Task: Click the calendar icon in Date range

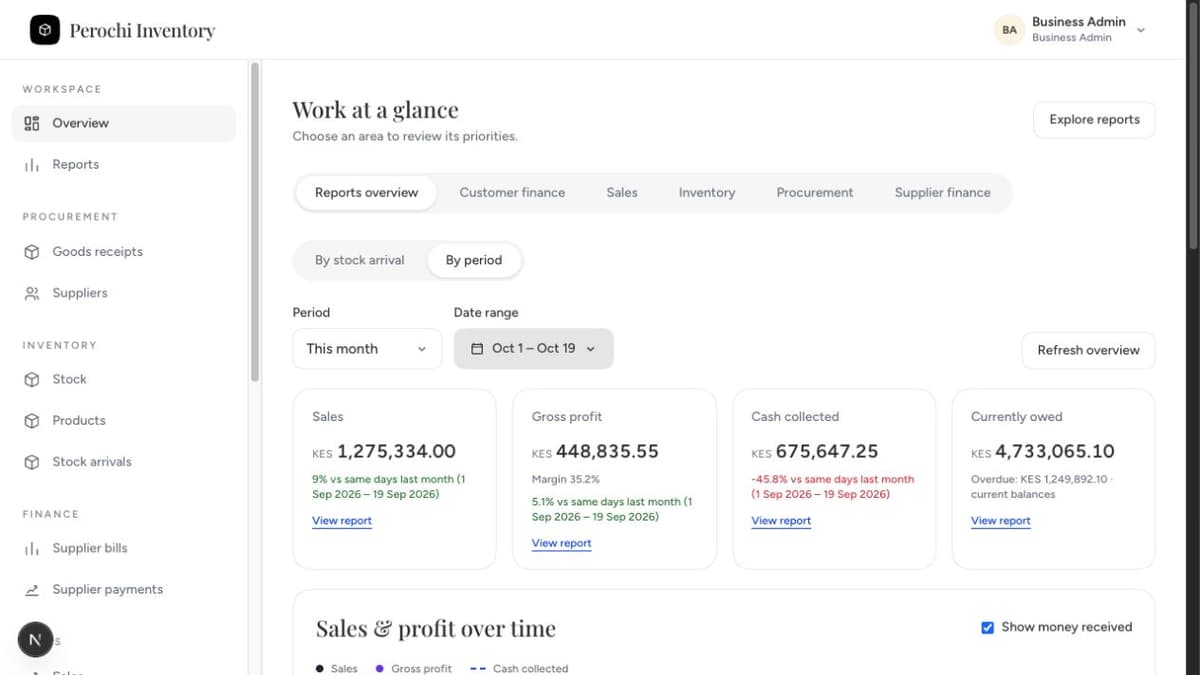Action: coord(477,349)
